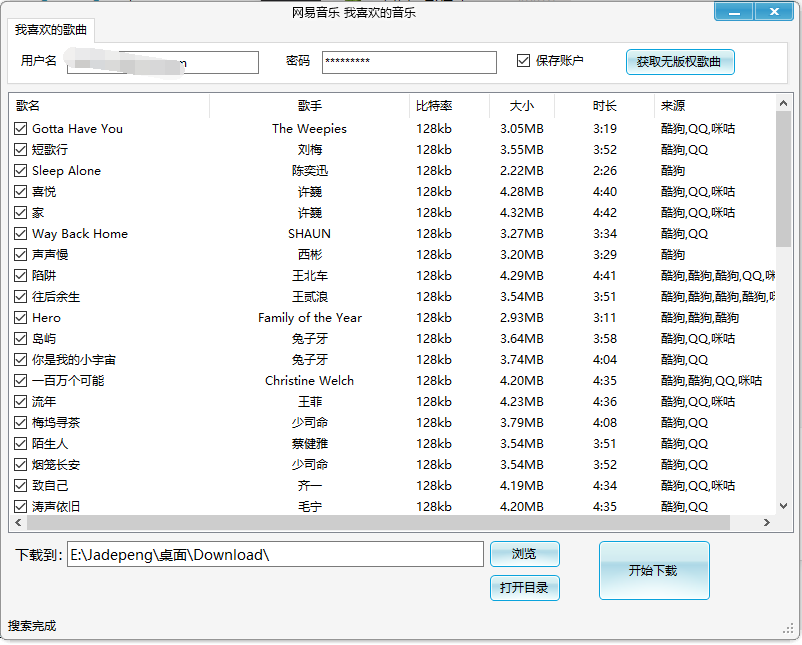802x645 pixels.
Task: Click the horizontal scrollbar thumb
Action: coord(378,522)
